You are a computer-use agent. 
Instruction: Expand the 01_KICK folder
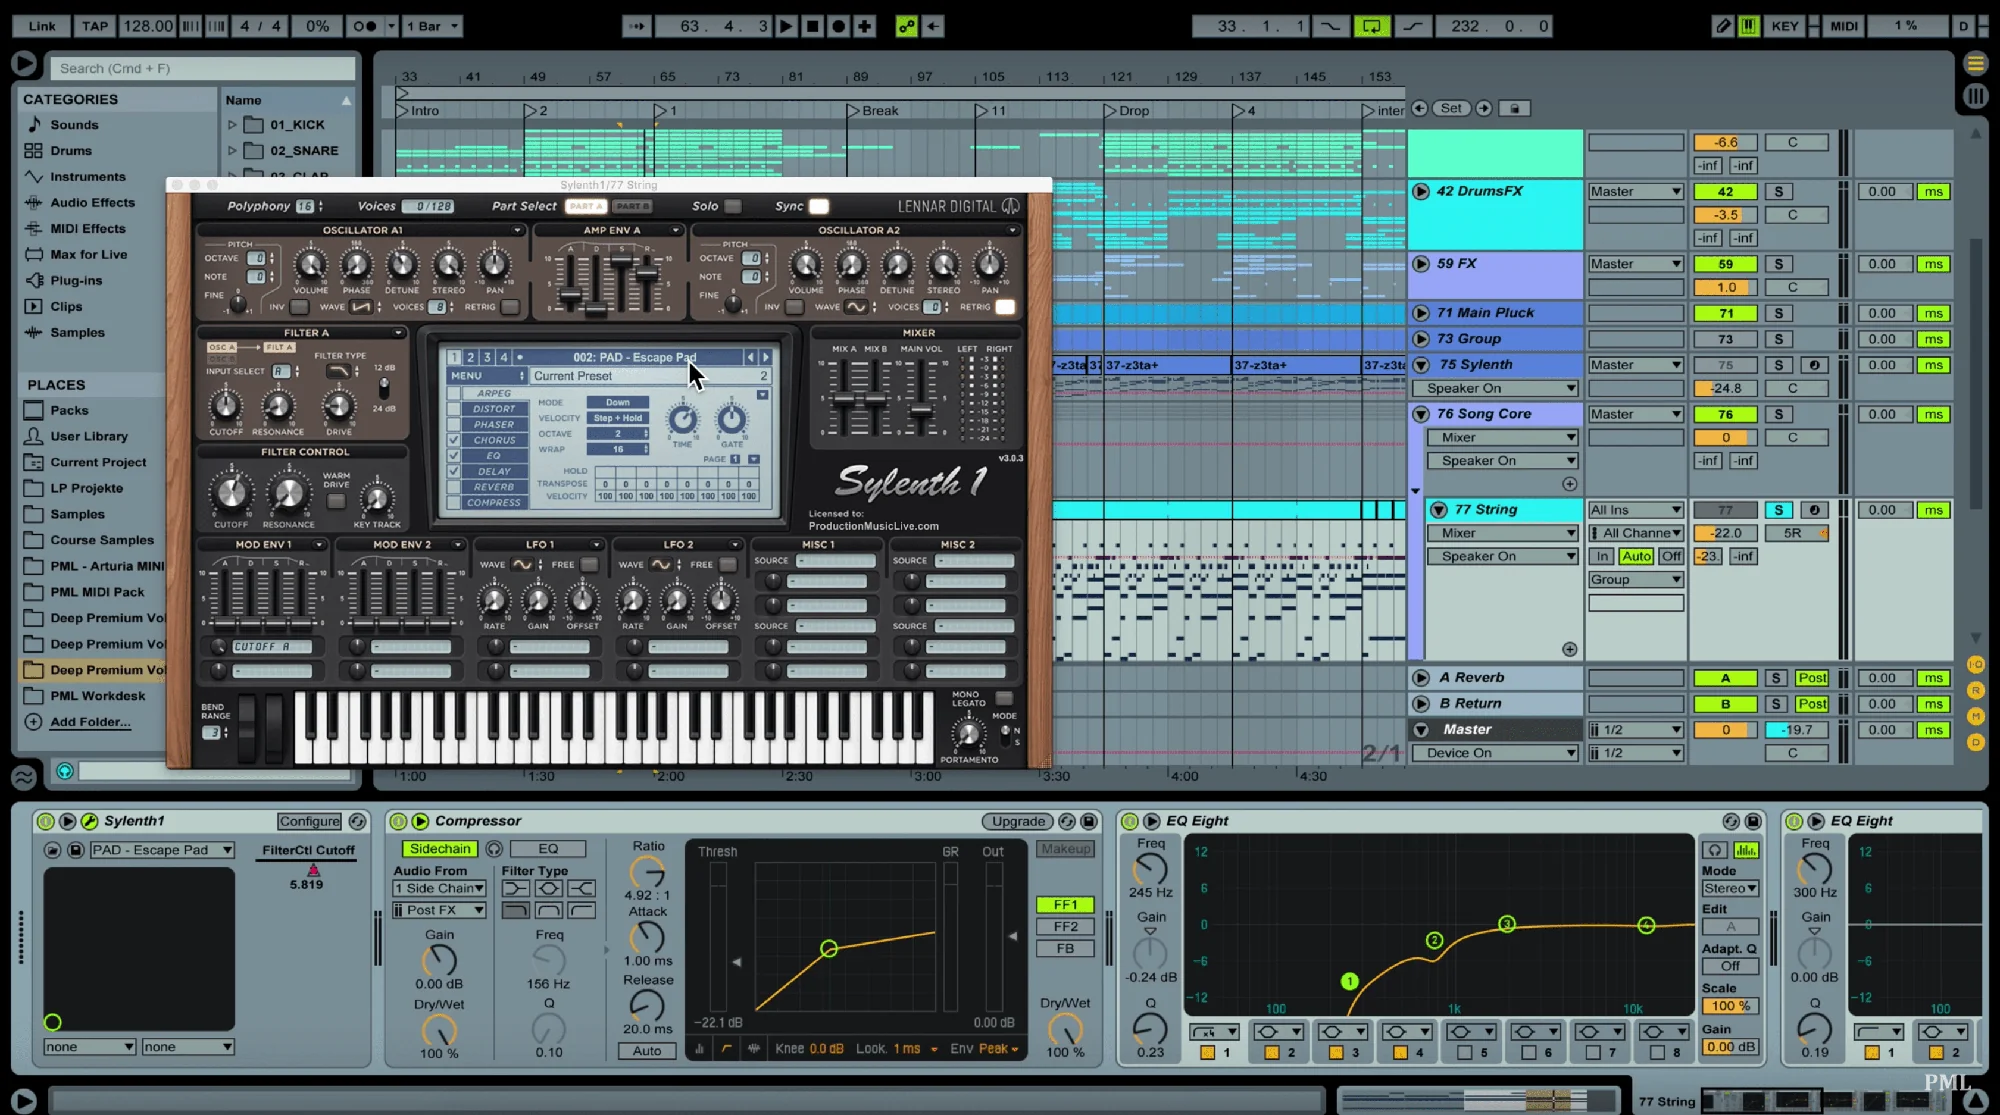click(232, 125)
